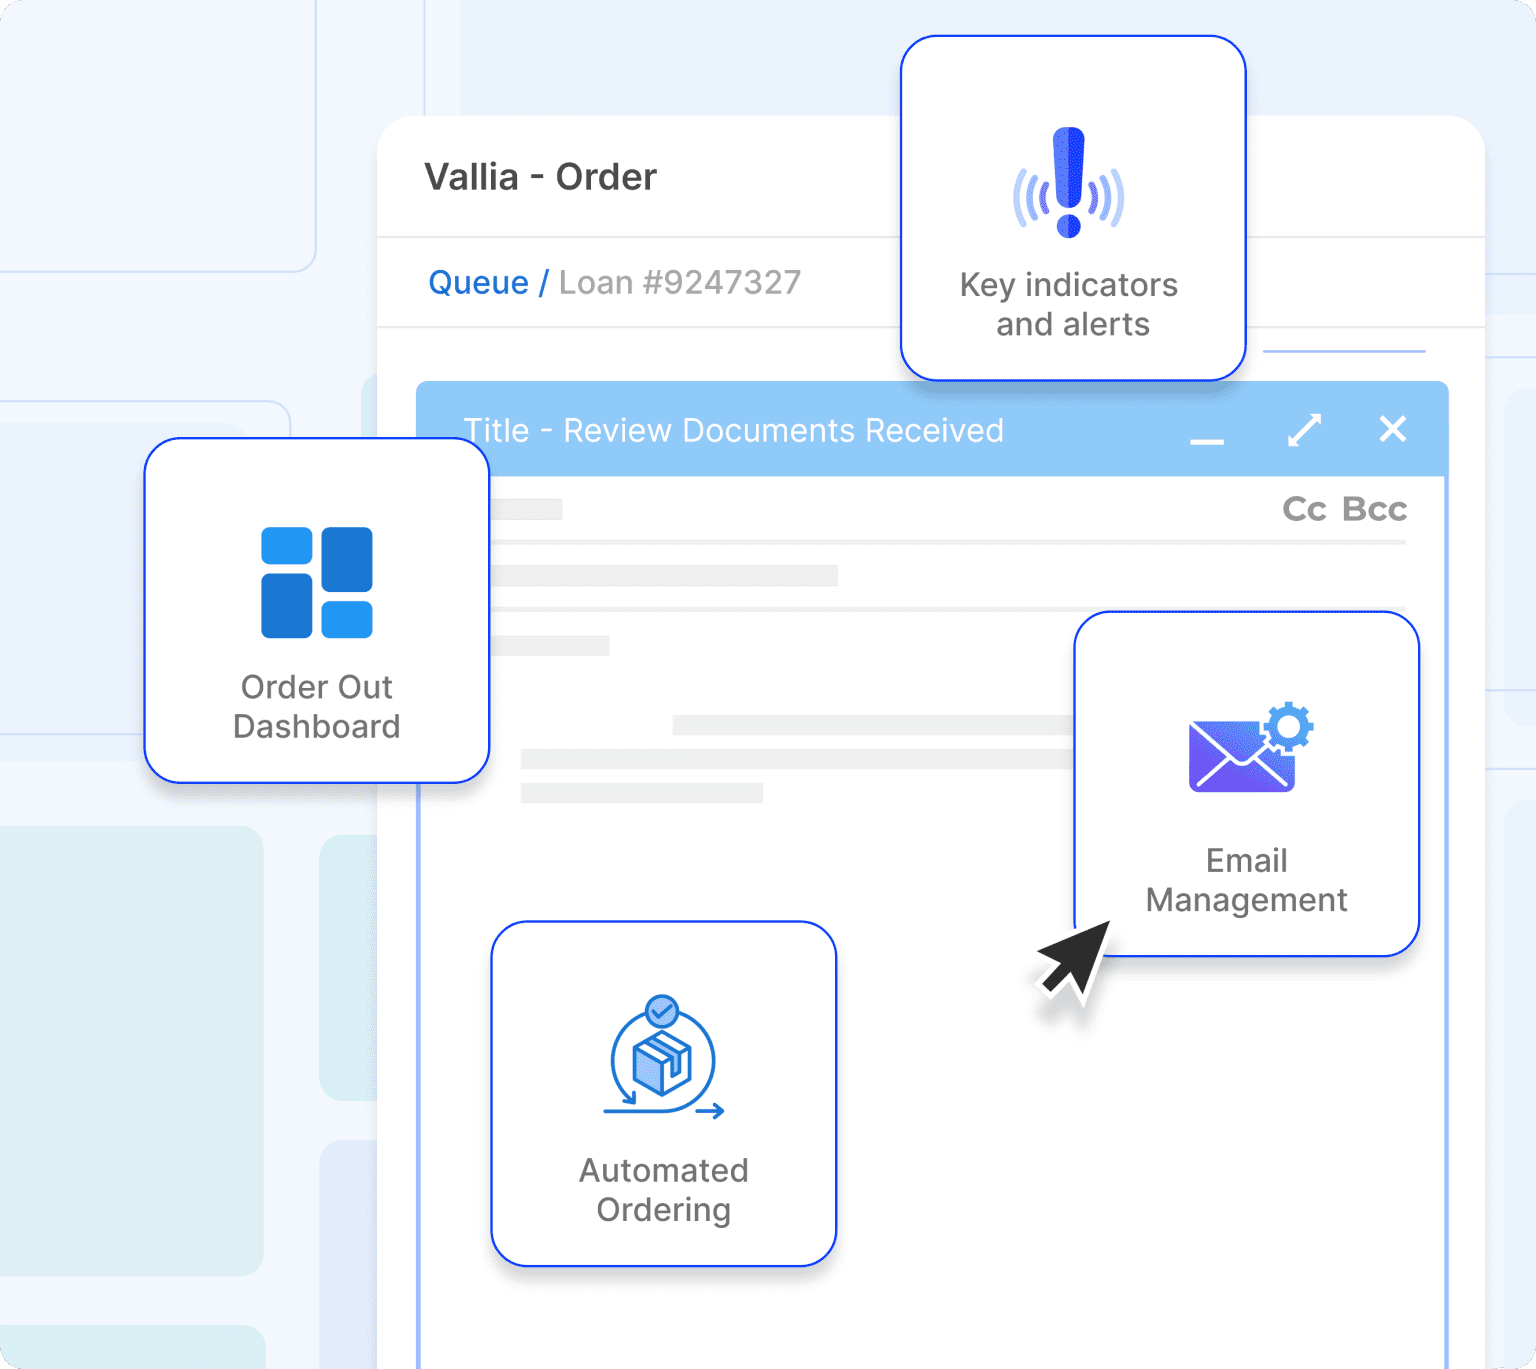
Task: Click the 'Vallia - Order' page title
Action: point(540,177)
